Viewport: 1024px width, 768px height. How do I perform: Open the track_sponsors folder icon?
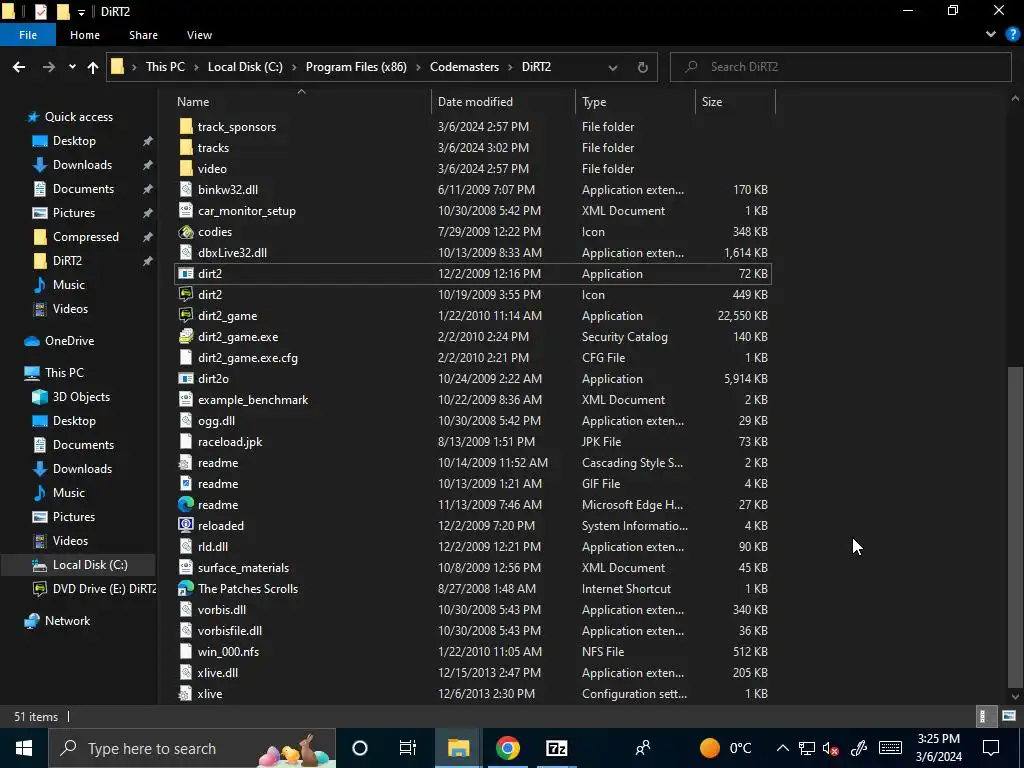click(186, 127)
